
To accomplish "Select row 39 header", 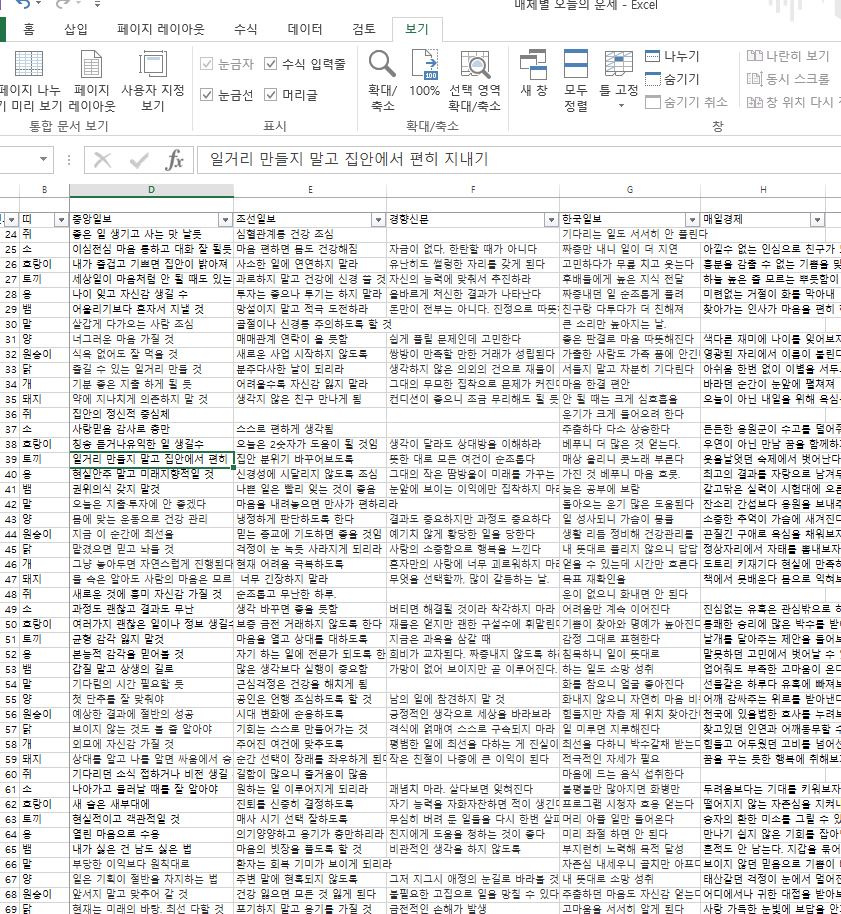I will click(10, 459).
